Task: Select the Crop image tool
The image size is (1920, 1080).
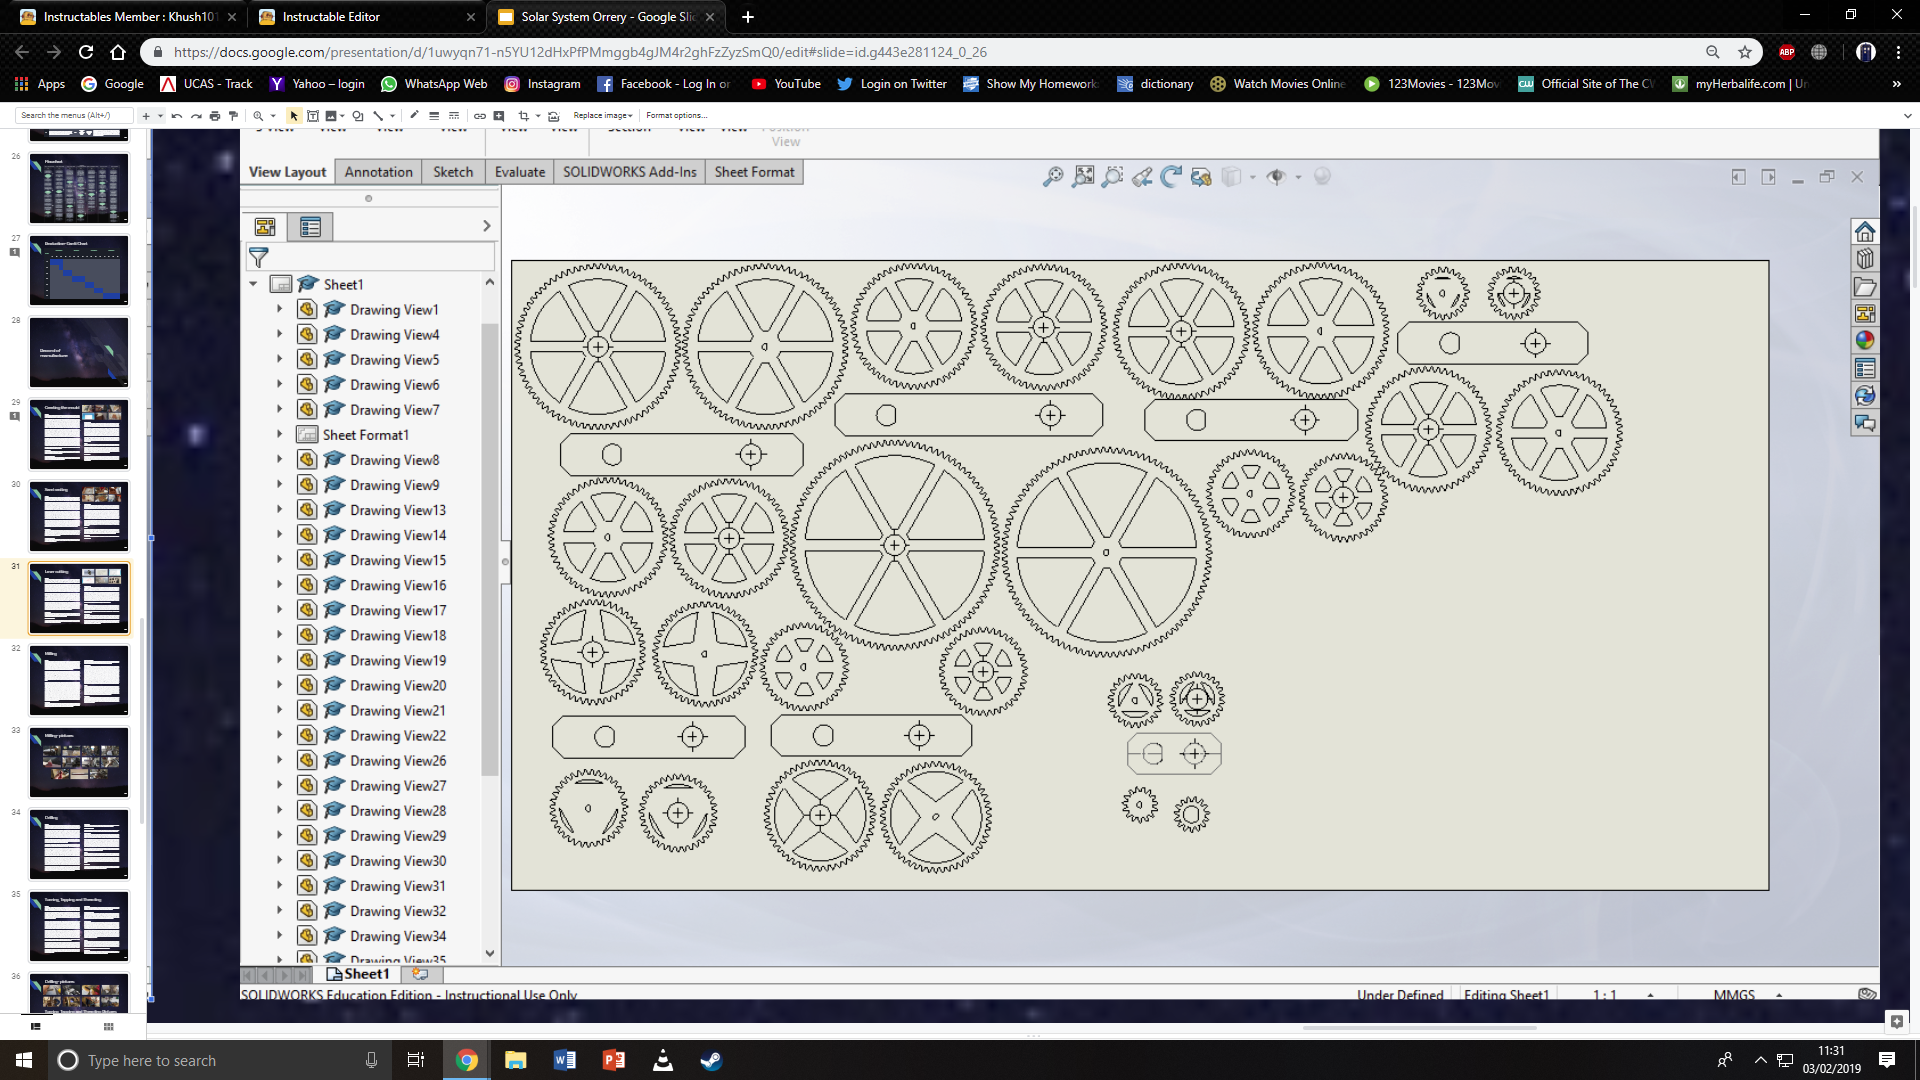Action: (x=523, y=116)
